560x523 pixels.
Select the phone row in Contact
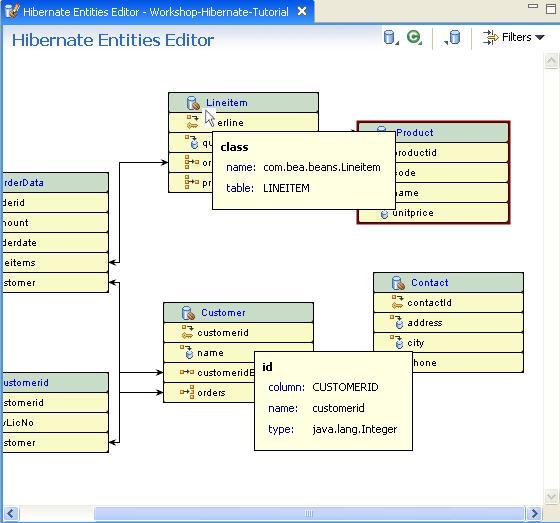pos(468,363)
